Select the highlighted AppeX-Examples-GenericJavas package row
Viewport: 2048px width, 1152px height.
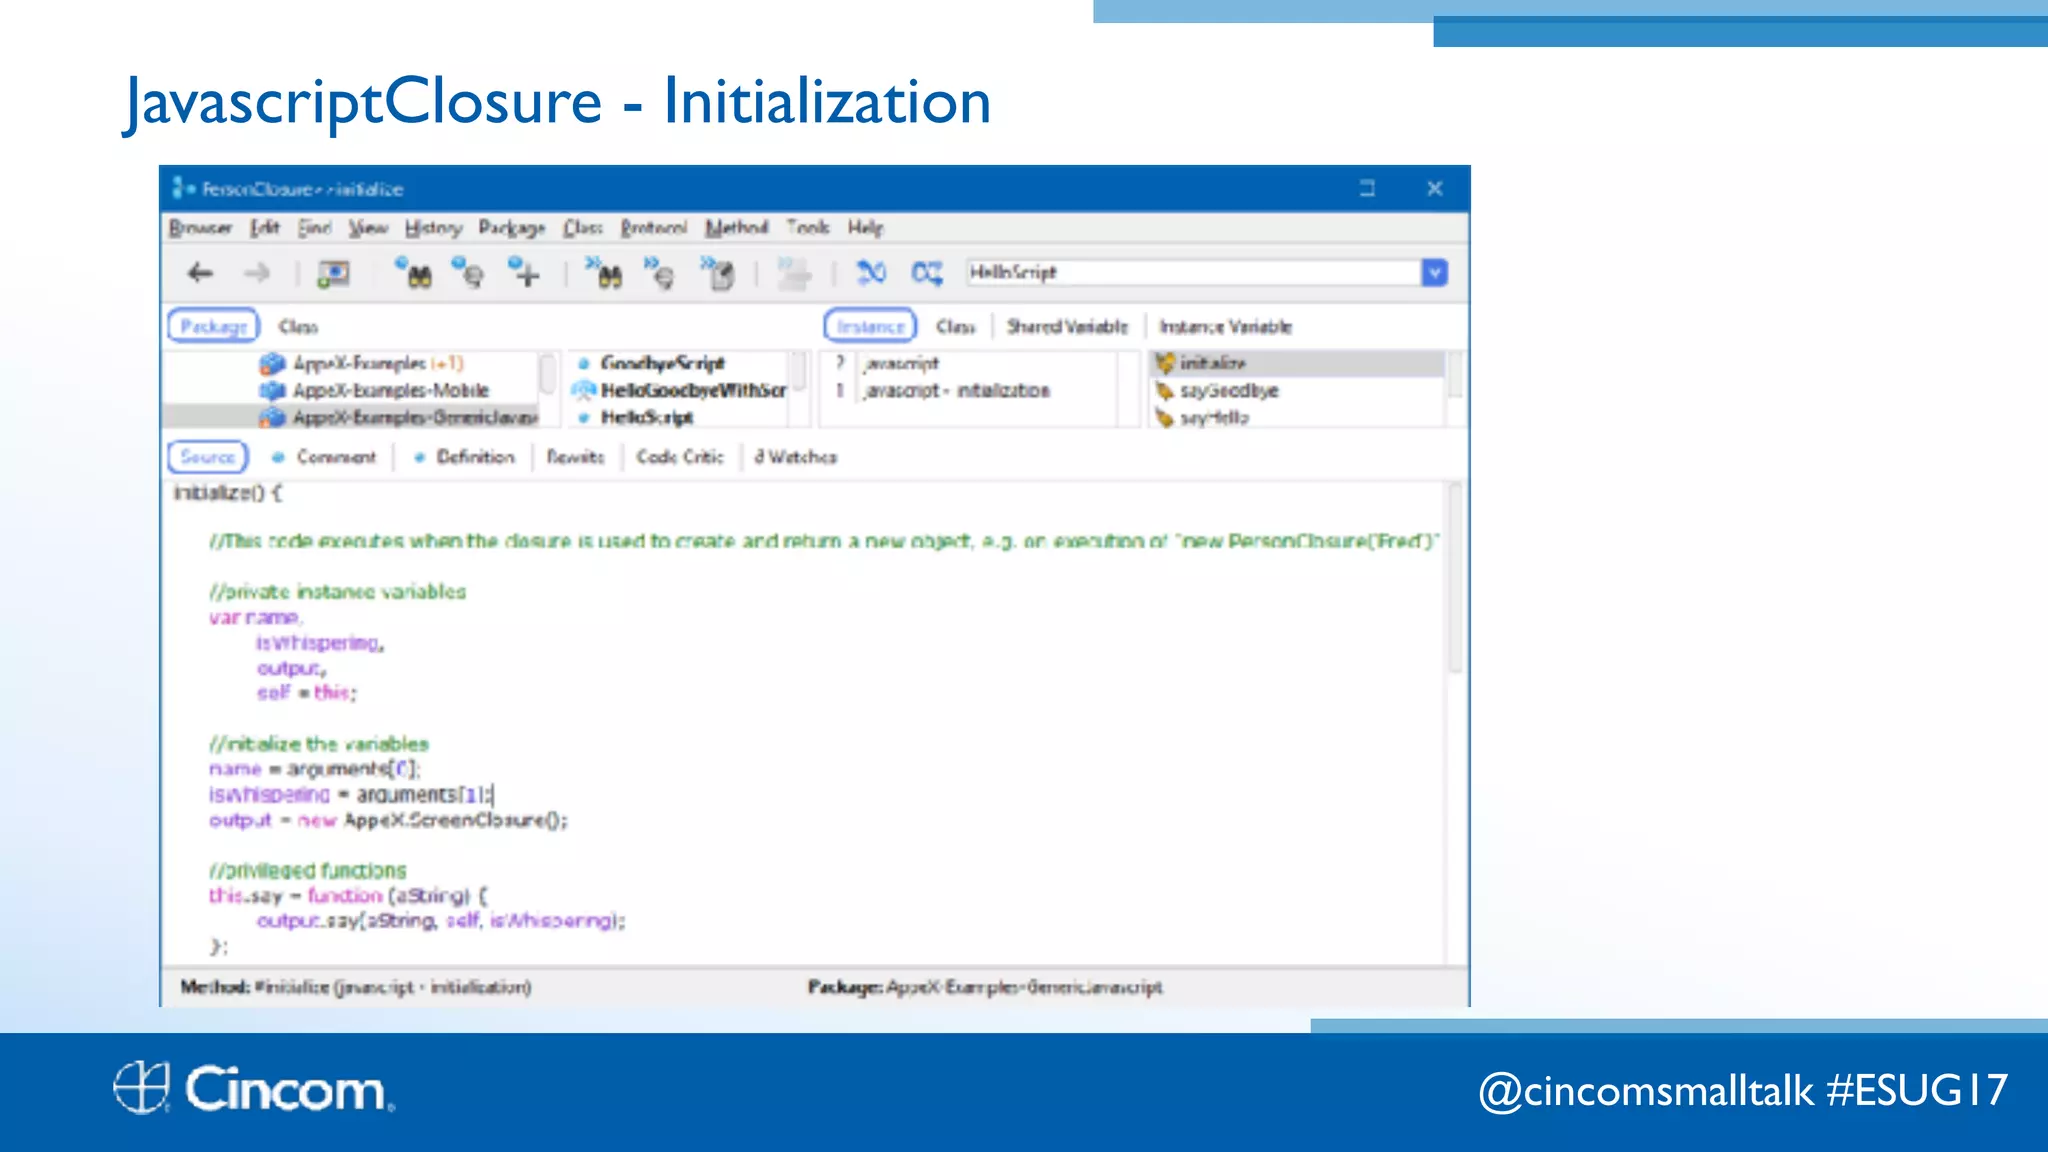click(351, 417)
